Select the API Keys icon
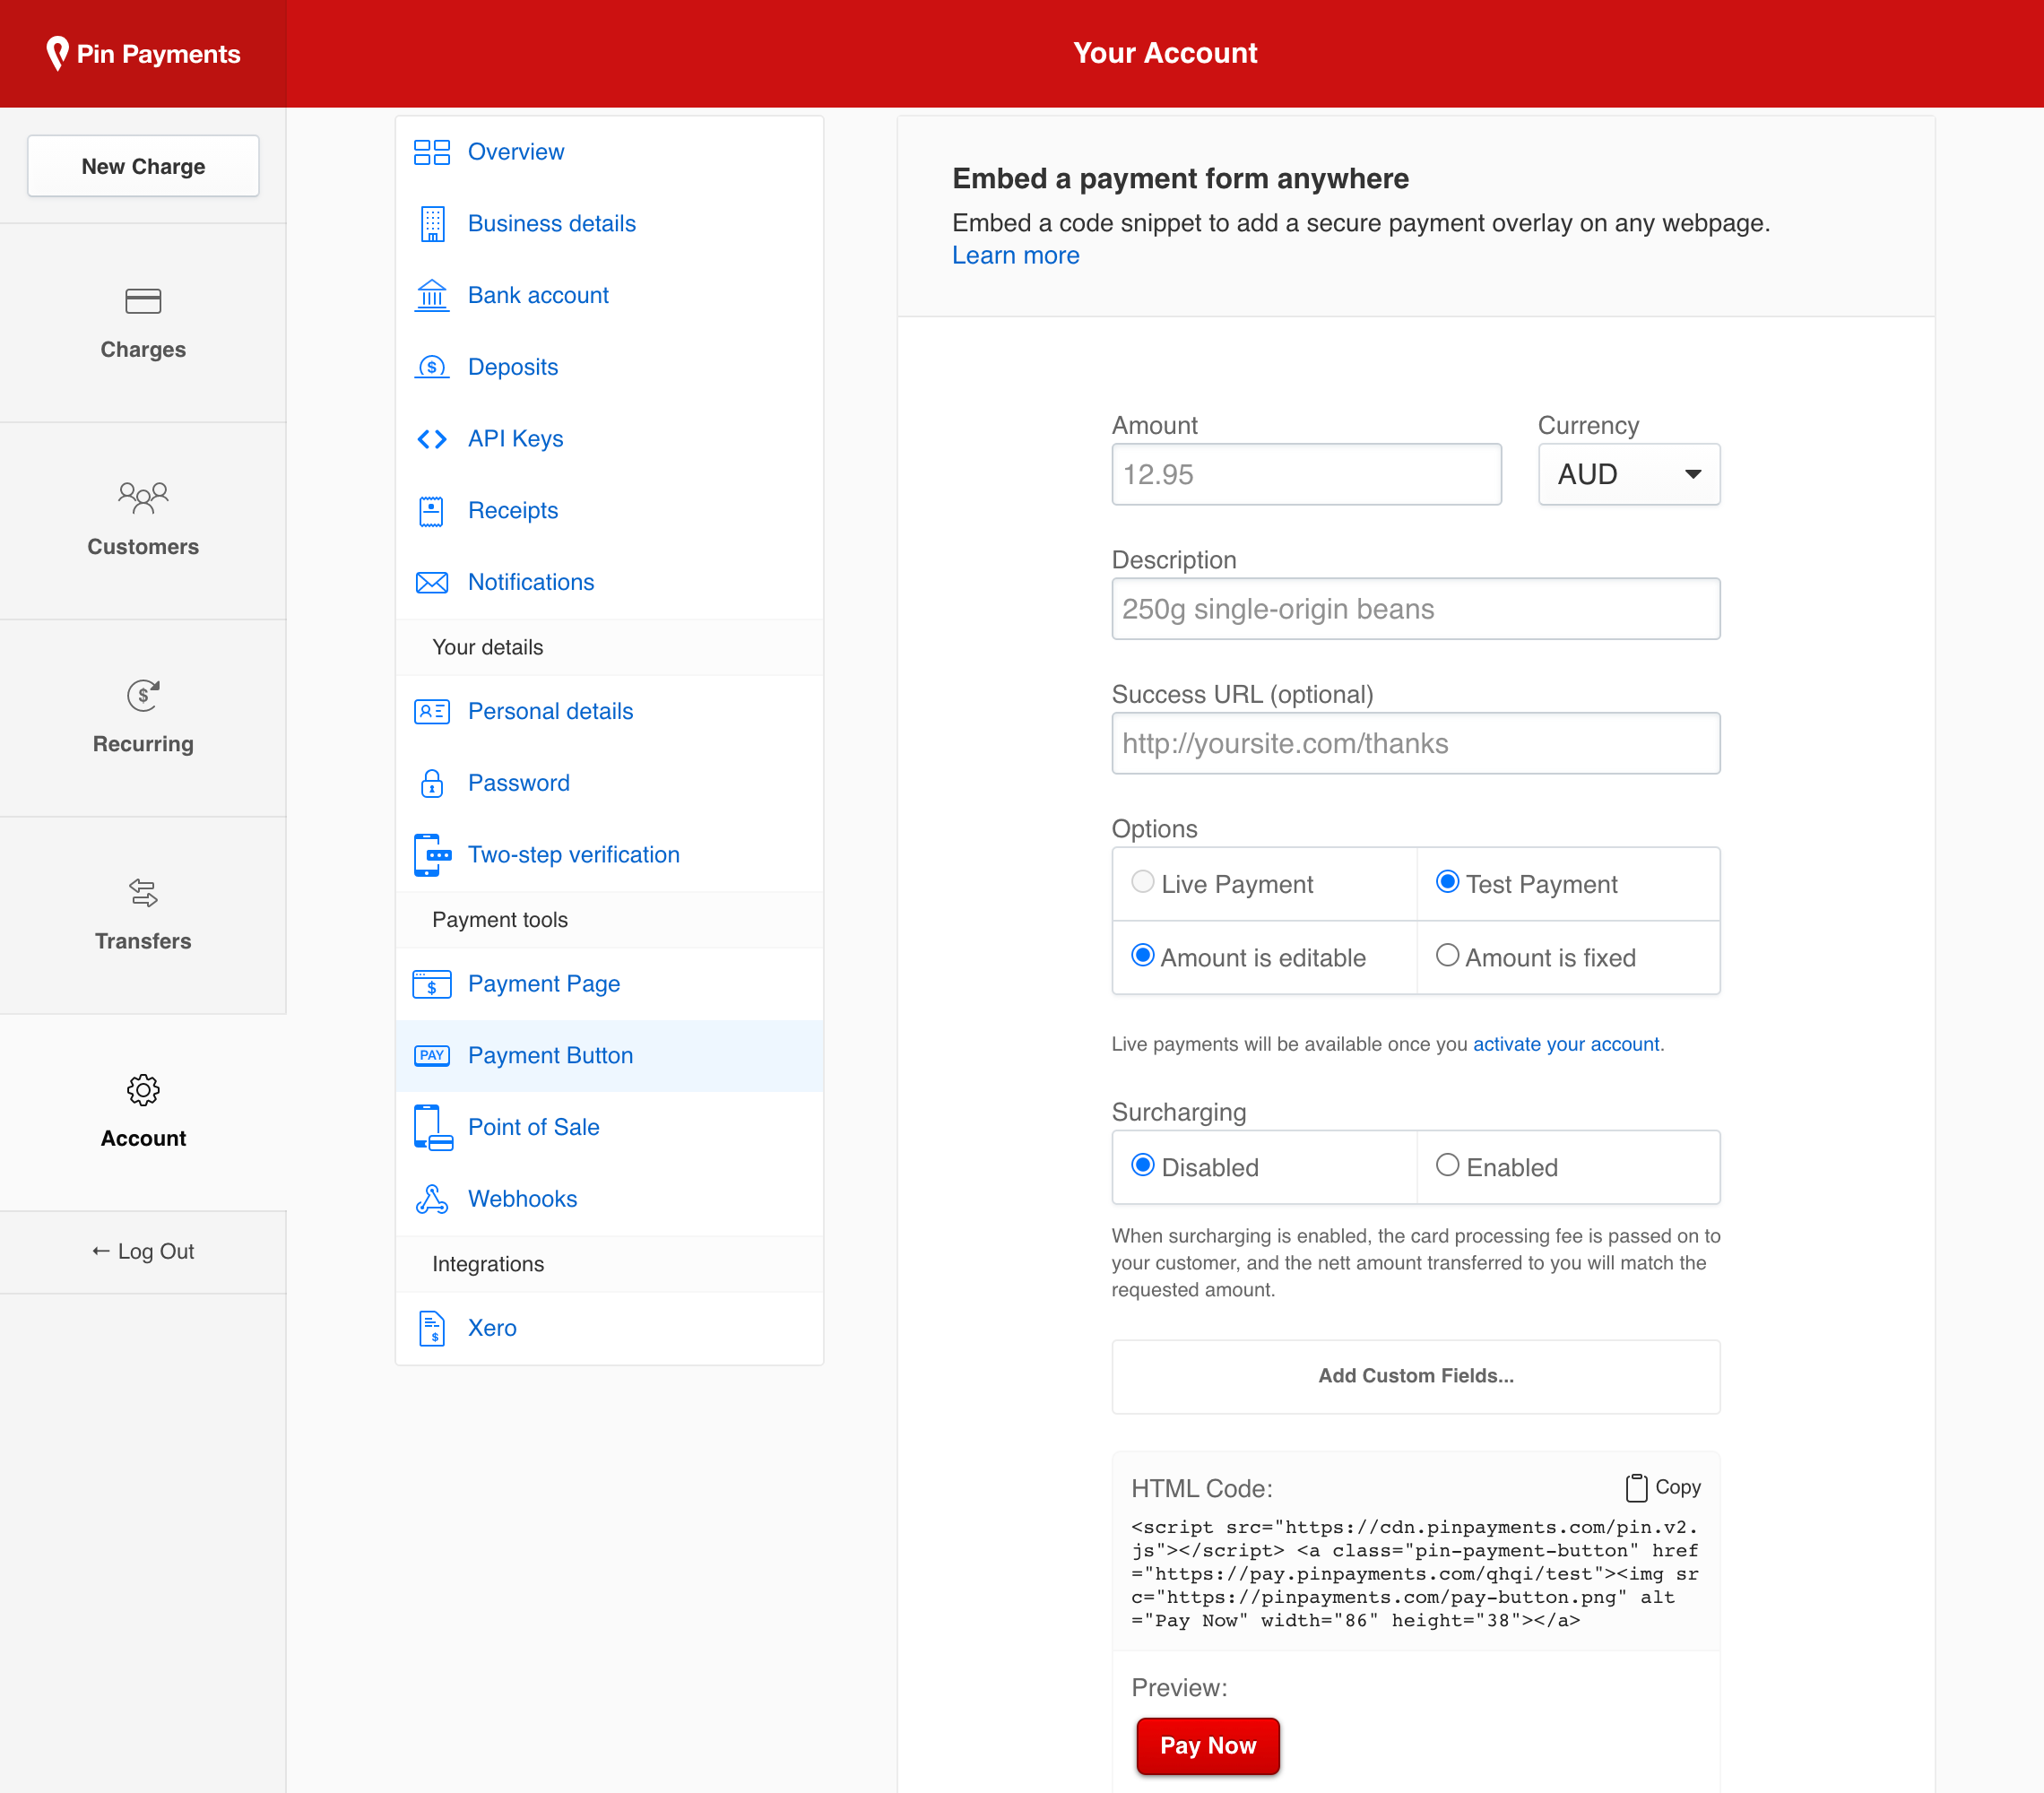Image resolution: width=2044 pixels, height=1793 pixels. pyautogui.click(x=431, y=438)
